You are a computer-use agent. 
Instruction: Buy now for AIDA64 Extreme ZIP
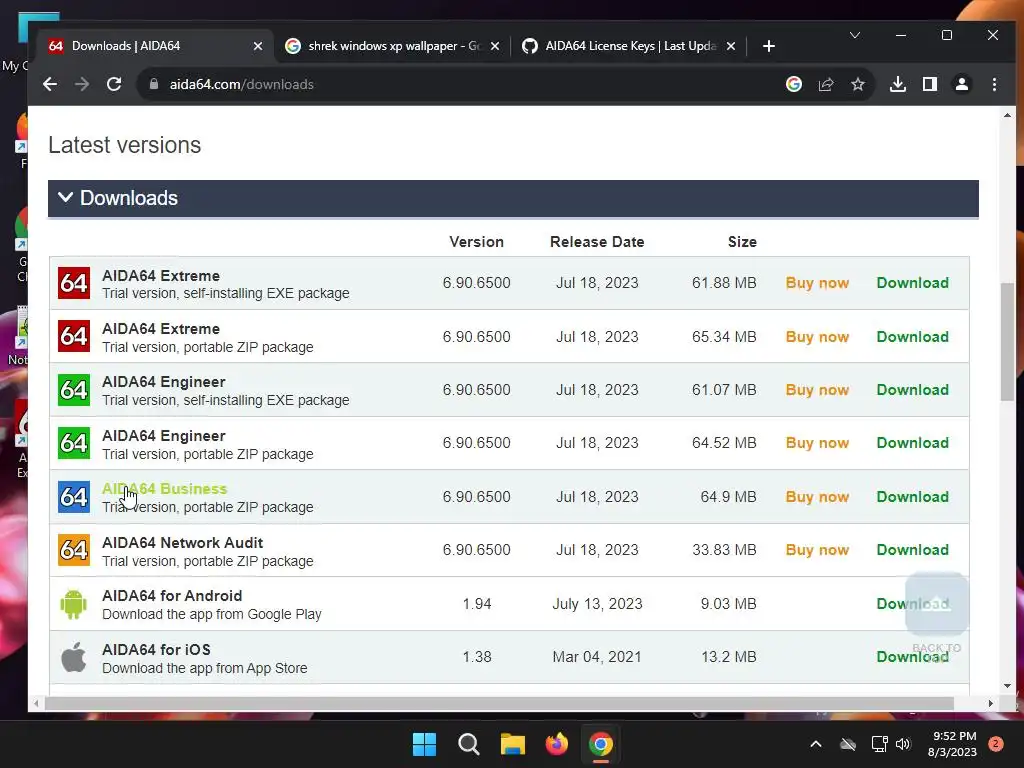click(x=817, y=336)
